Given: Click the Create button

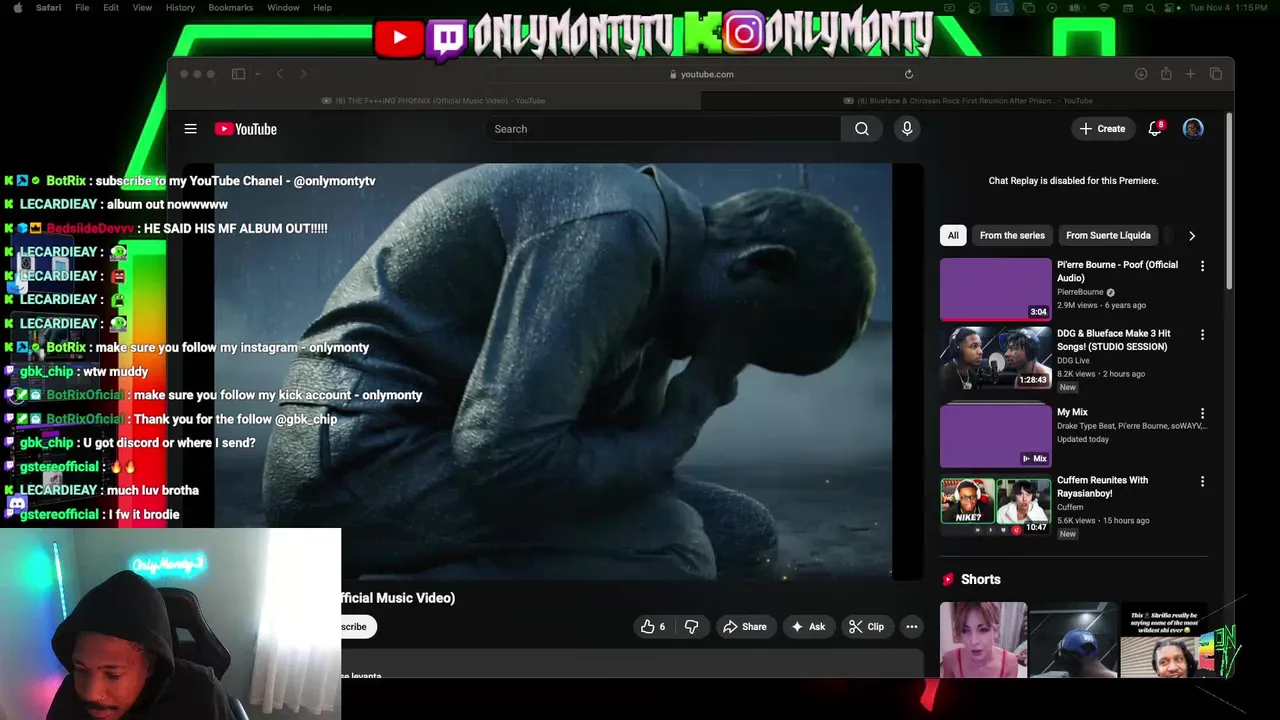Looking at the screenshot, I should tap(1102, 128).
